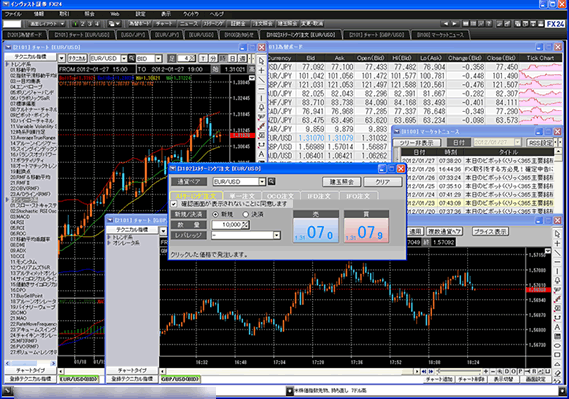Viewport: 569px width, 399px height.
Task: Click クリア button in order window
Action: (x=382, y=182)
